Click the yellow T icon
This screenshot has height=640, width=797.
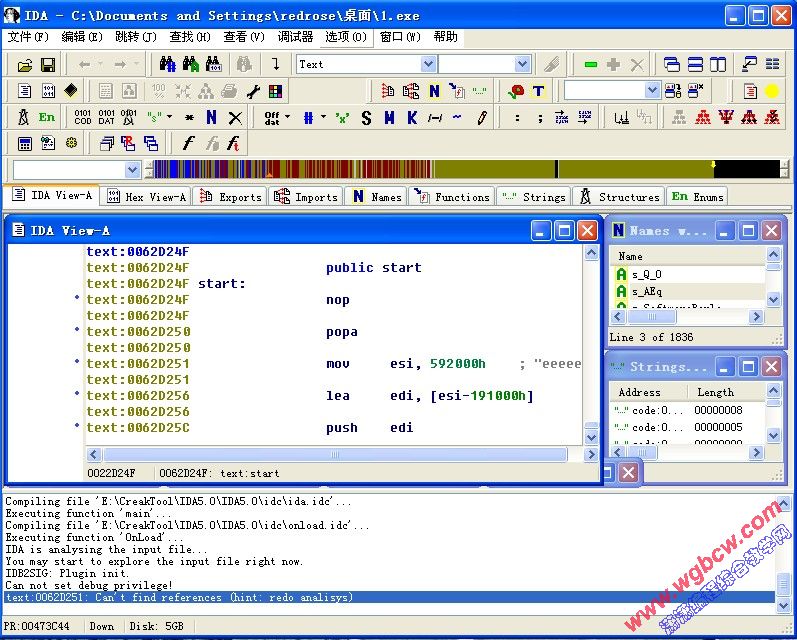538,92
